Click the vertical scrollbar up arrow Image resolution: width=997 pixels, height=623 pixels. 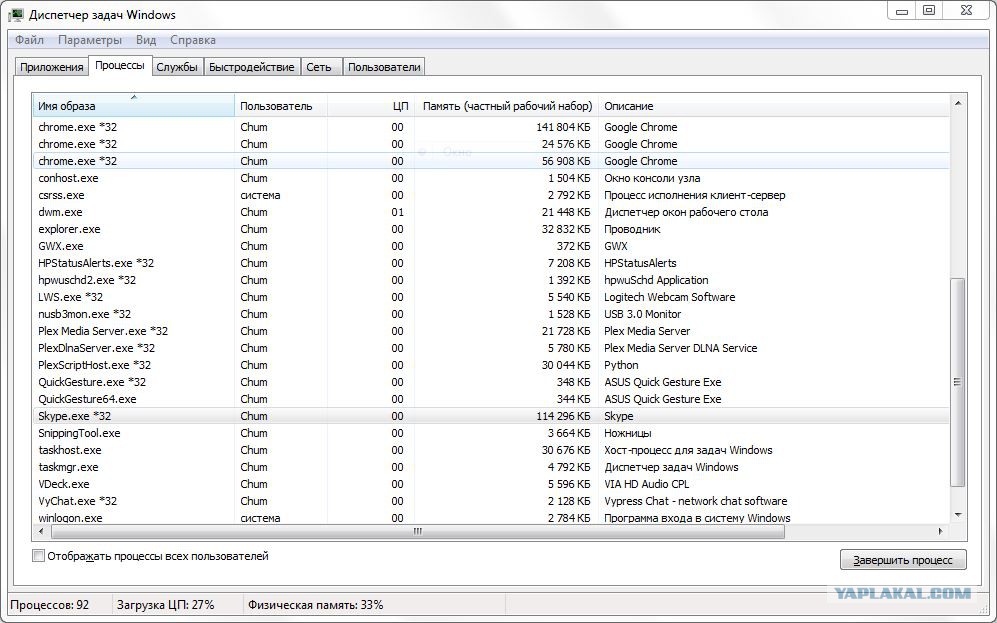(958, 102)
